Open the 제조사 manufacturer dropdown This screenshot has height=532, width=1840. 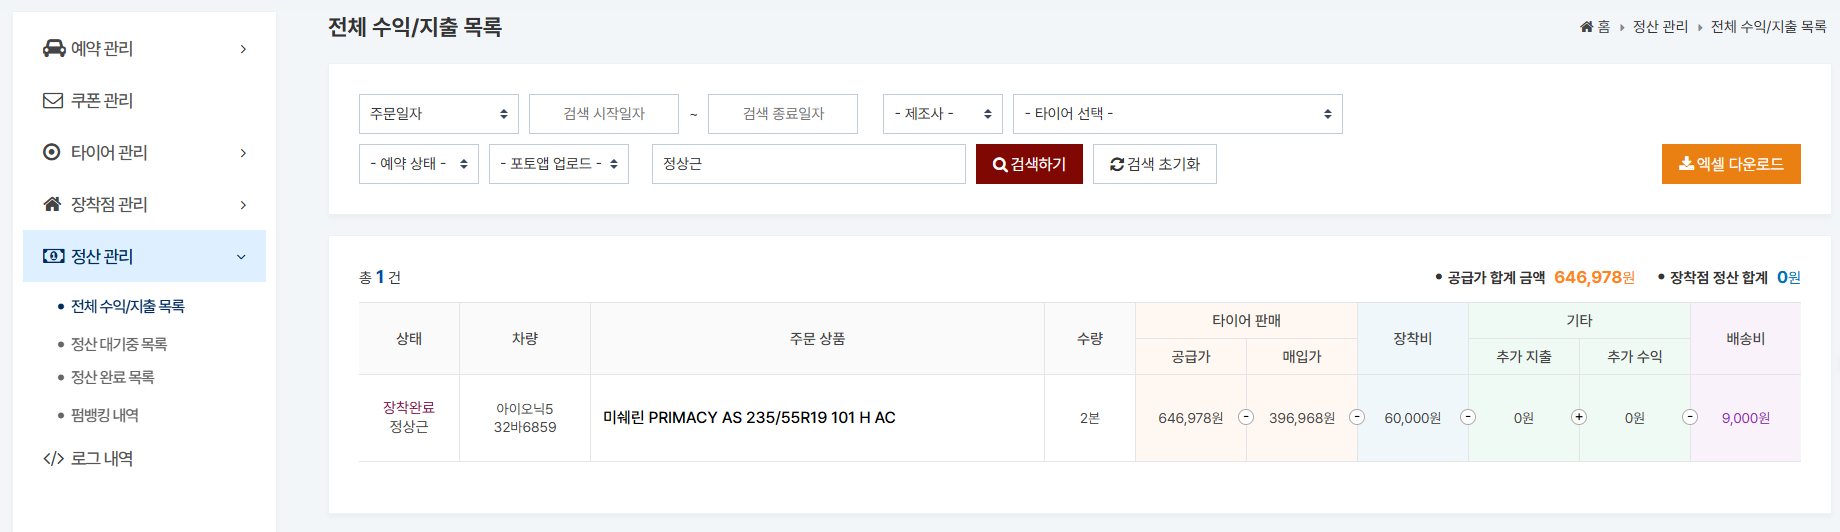[x=942, y=114]
